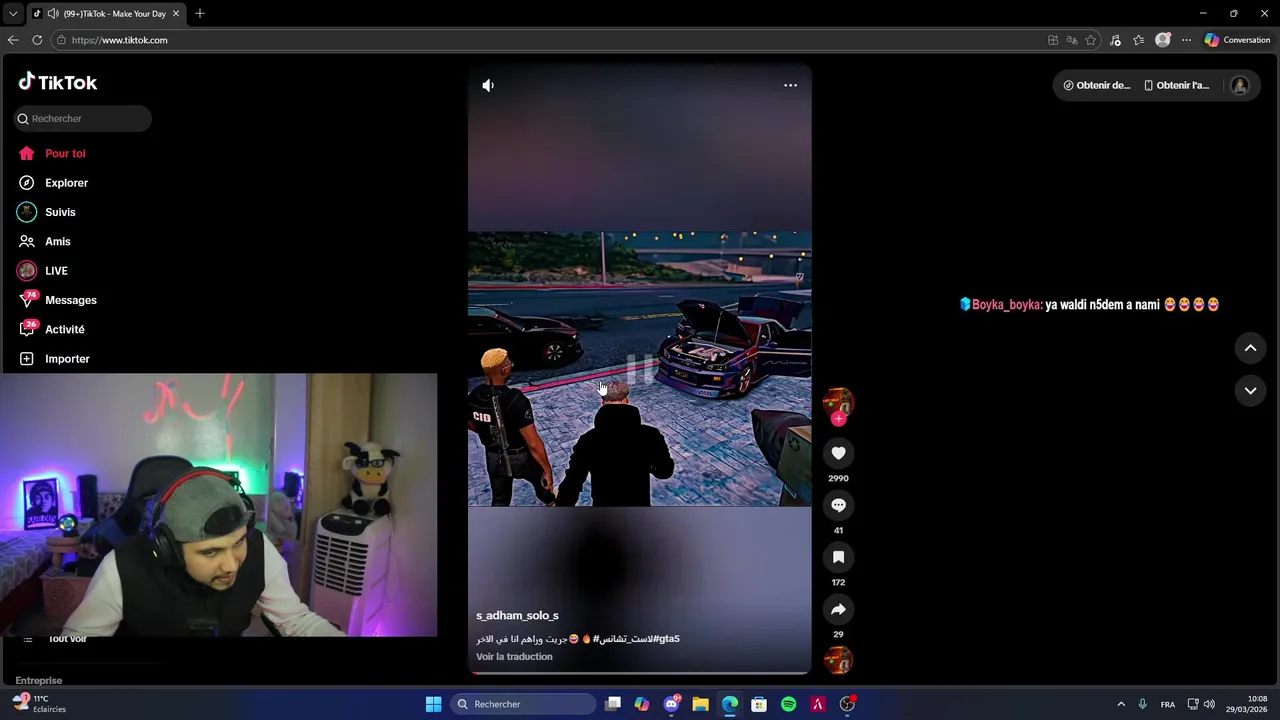
Task: Open Spotify from the taskbar
Action: click(788, 704)
